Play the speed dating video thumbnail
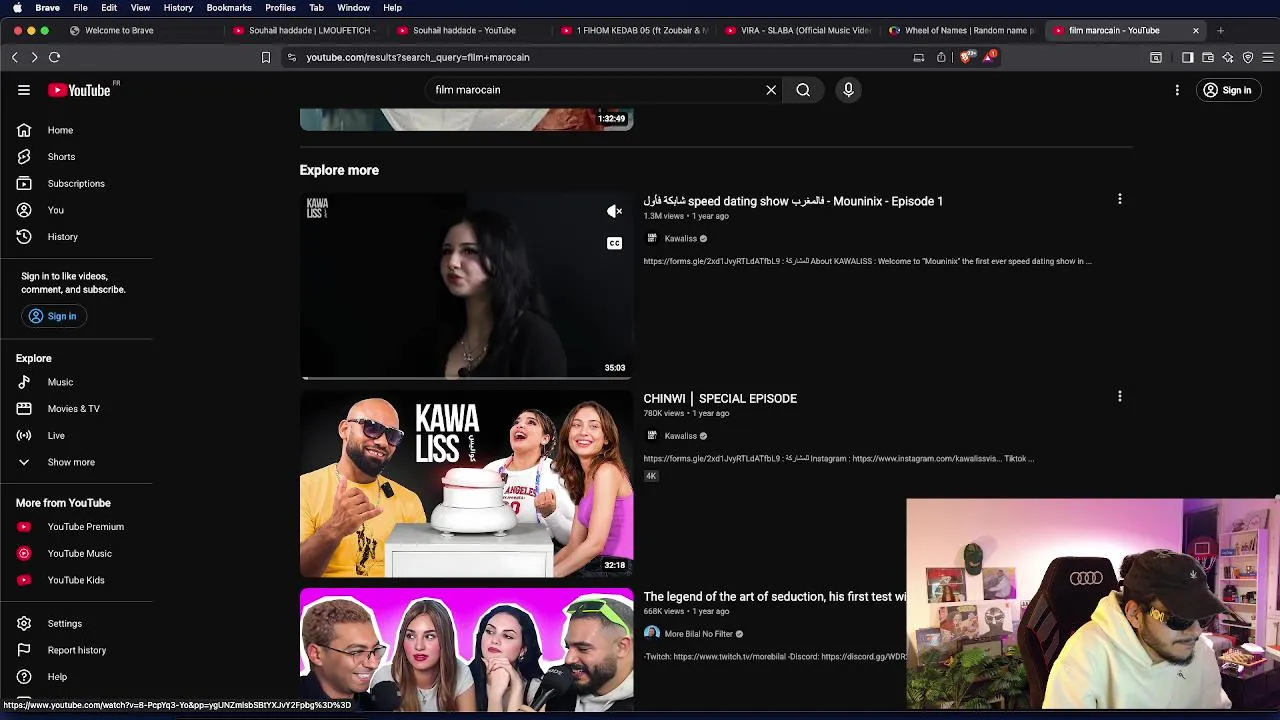The image size is (1280, 720). 466,285
